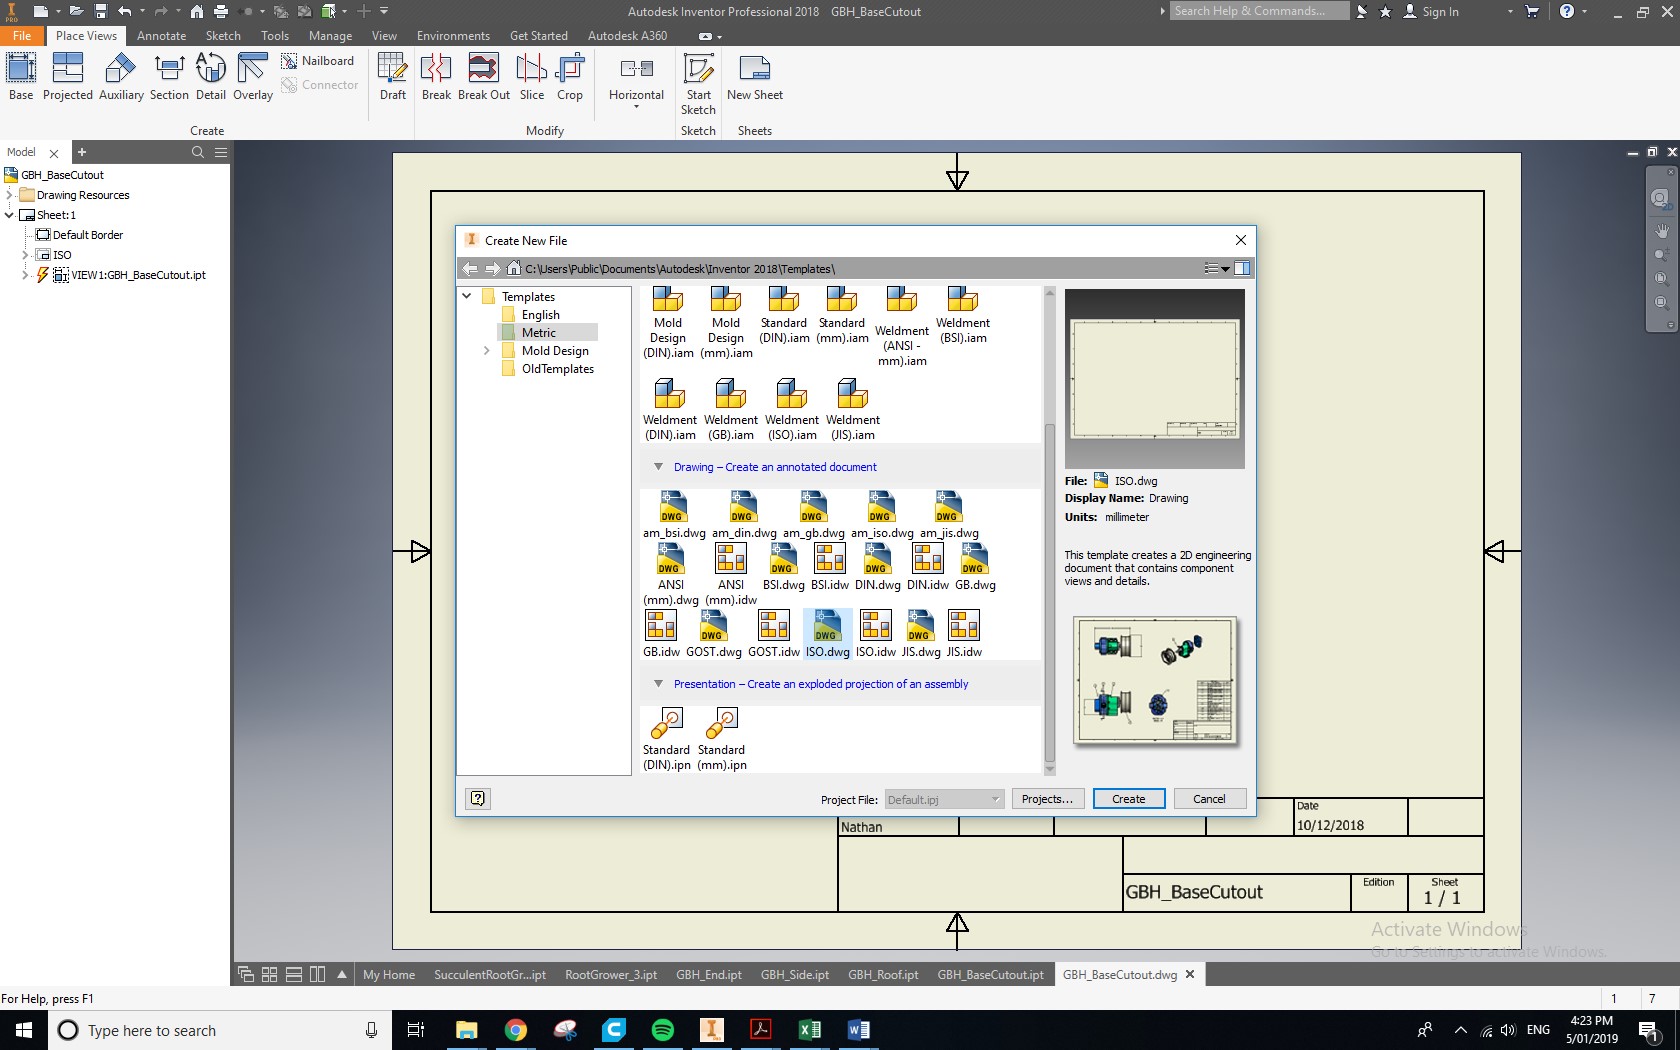The image size is (1680, 1050).
Task: Select the Projected view tool
Action: click(68, 77)
